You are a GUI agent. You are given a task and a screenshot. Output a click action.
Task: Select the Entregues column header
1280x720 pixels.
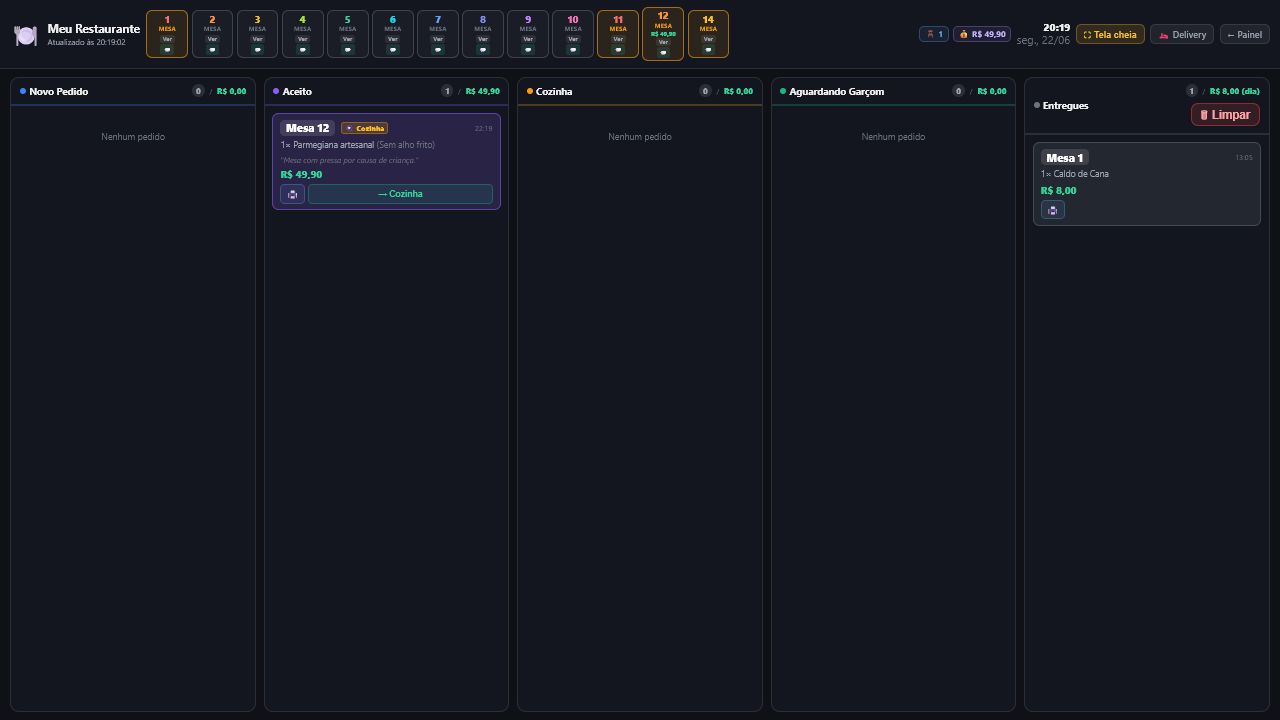pyautogui.click(x=1146, y=105)
